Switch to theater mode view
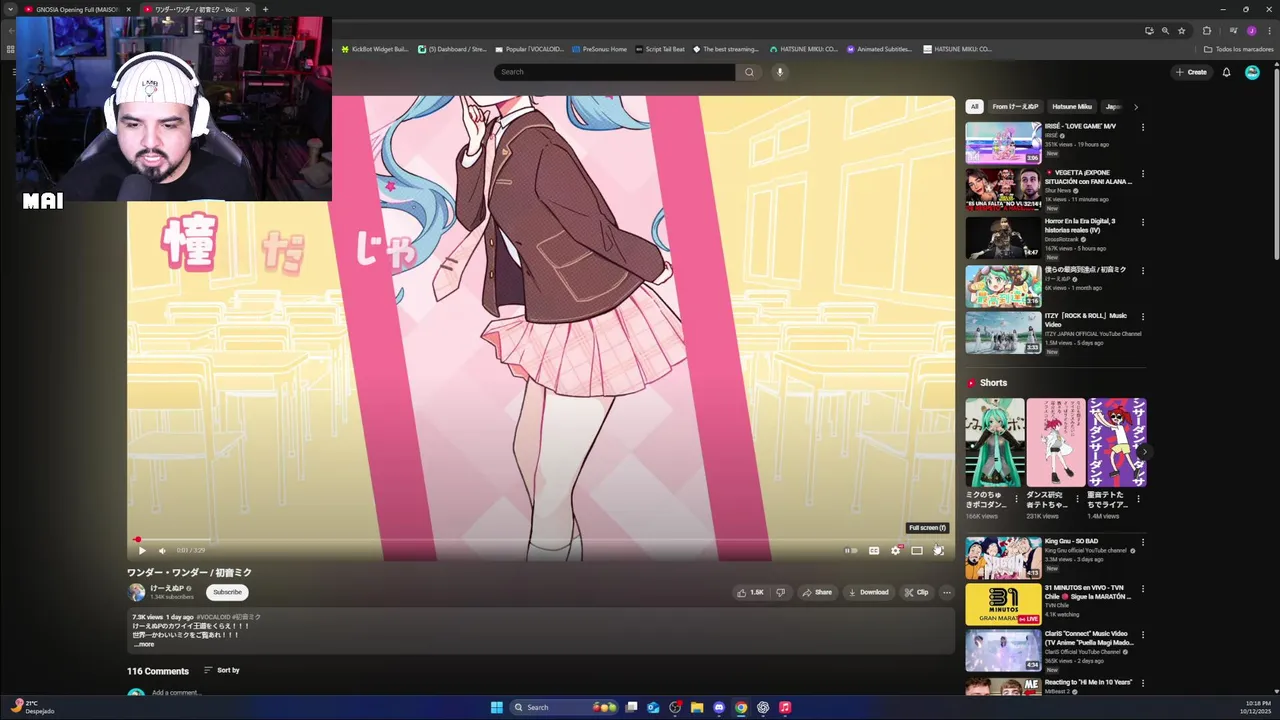This screenshot has height=720, width=1280. 917,551
